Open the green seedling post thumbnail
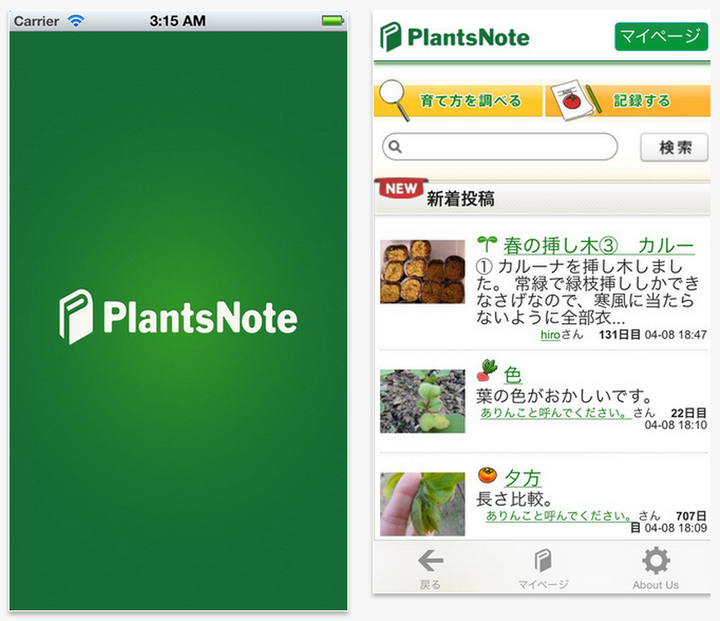The width and height of the screenshot is (720, 621). pos(422,401)
